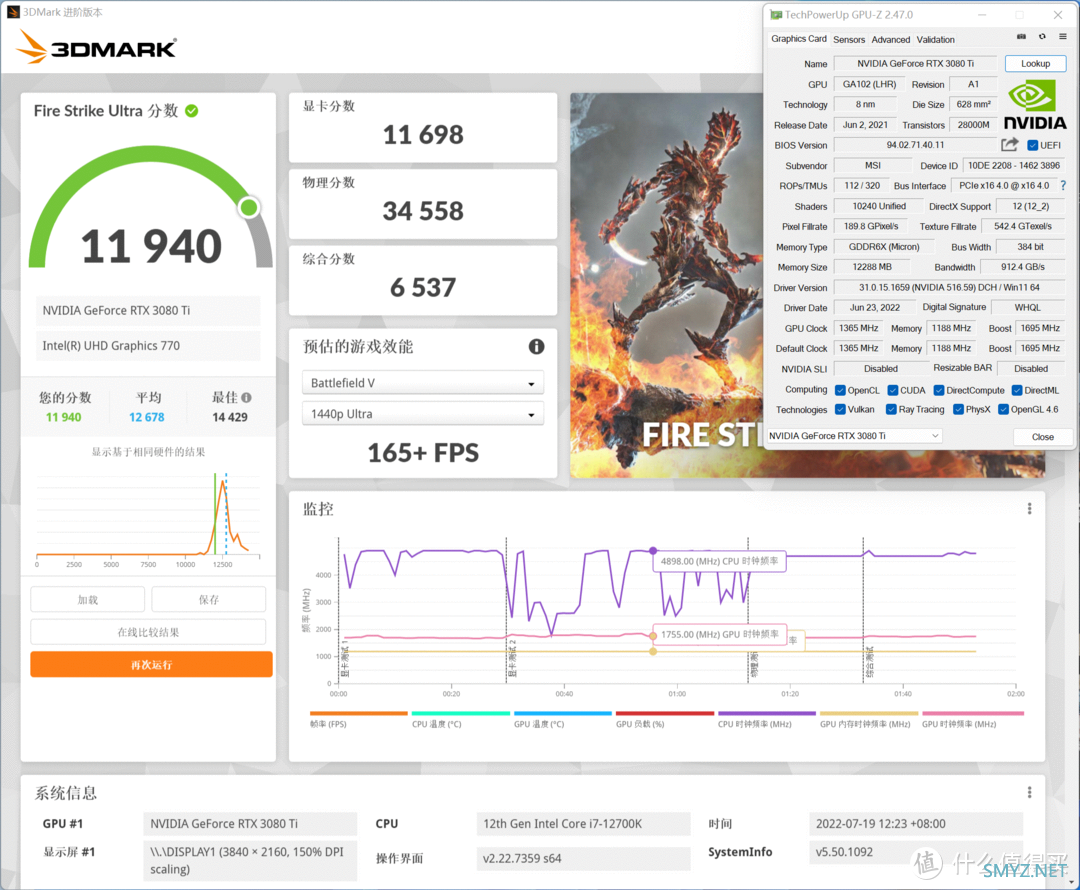Click the Driver Version field

click(x=949, y=287)
